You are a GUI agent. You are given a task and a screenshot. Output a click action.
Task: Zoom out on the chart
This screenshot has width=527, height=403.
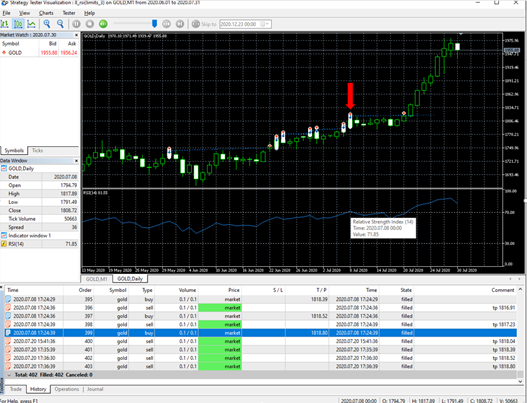click(x=60, y=24)
